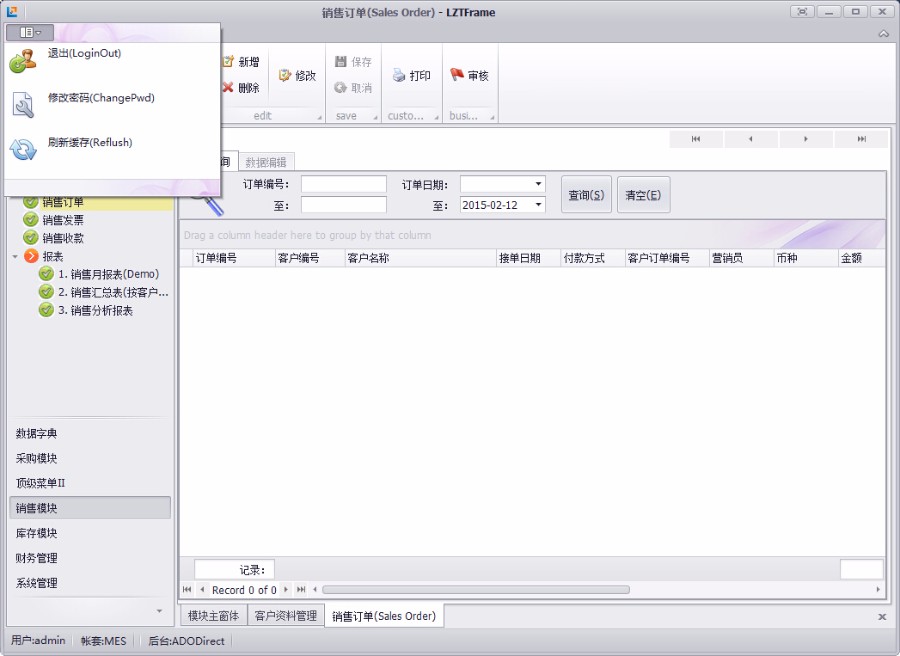Viewport: 900px width, 656px height.
Task: Open the nav pane configure dropdown arrow
Action: click(160, 611)
